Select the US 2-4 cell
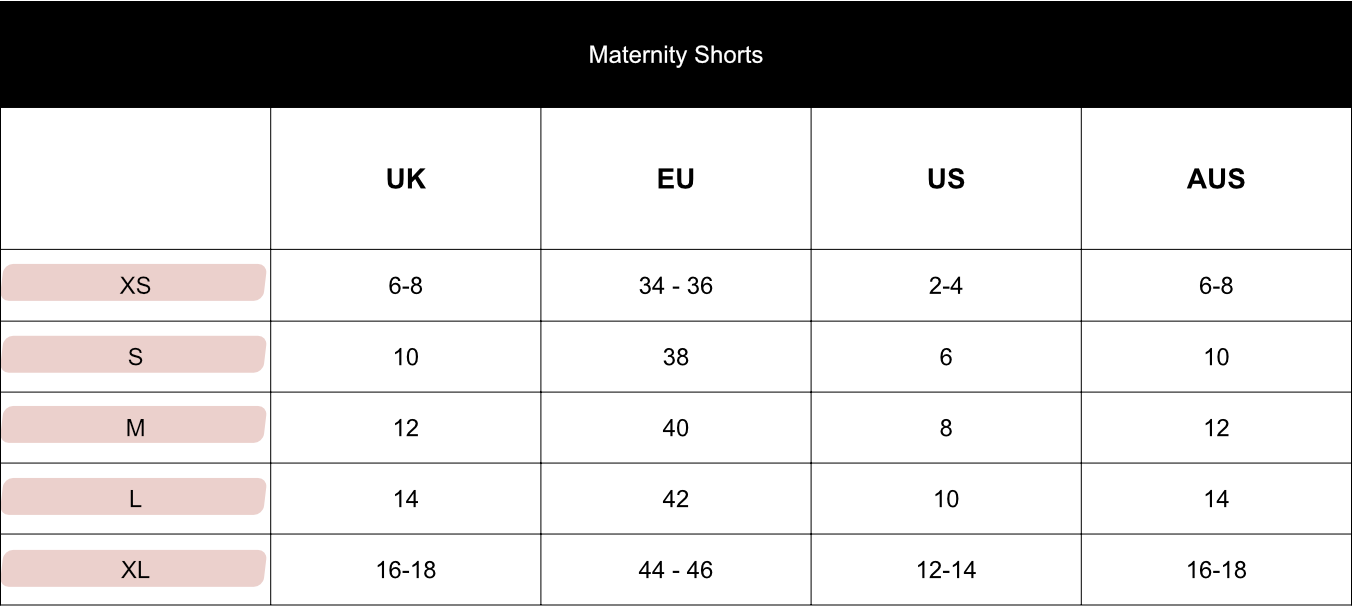 [x=946, y=286]
